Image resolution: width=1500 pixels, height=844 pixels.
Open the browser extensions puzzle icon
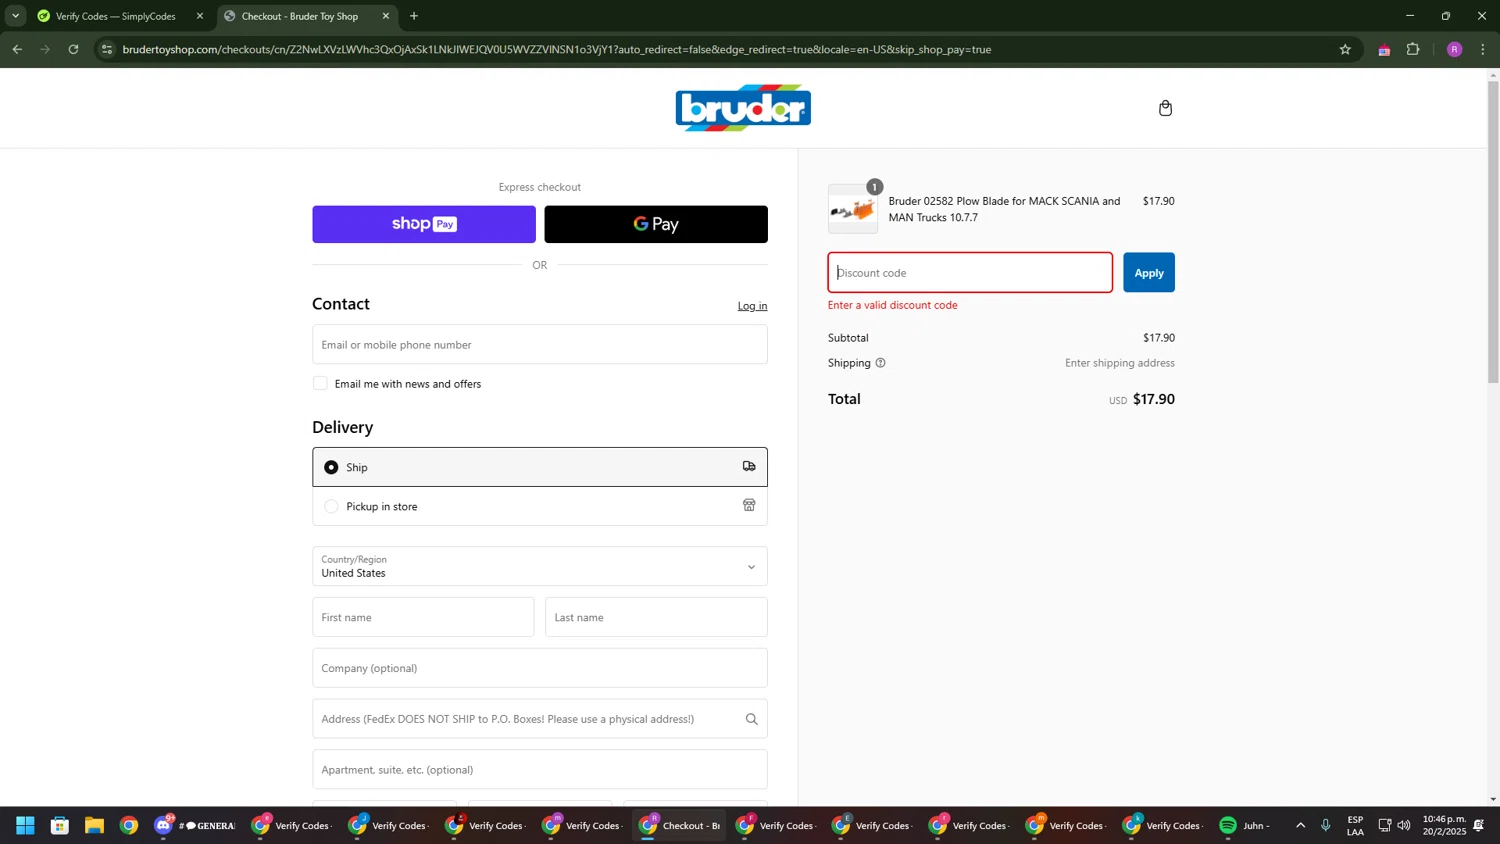pyautogui.click(x=1413, y=49)
